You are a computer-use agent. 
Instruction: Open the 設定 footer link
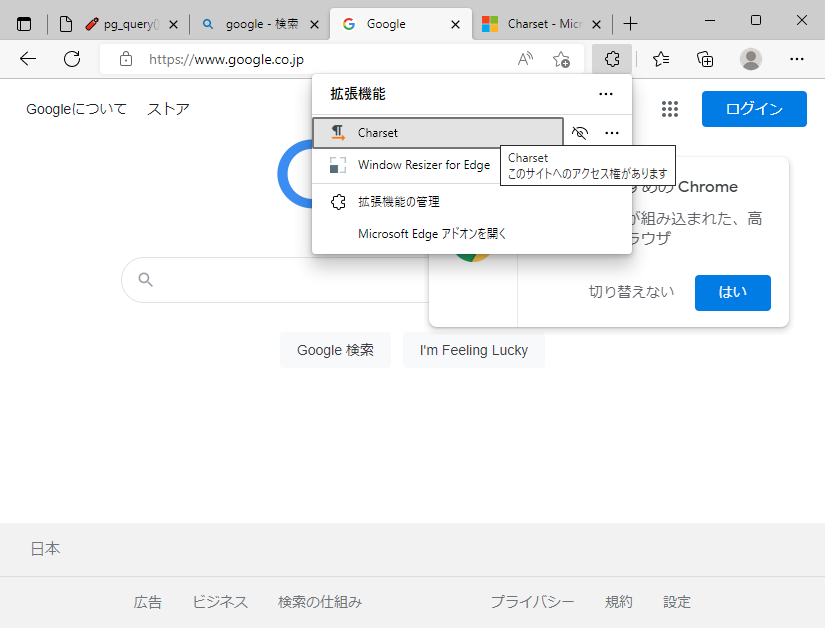click(677, 602)
